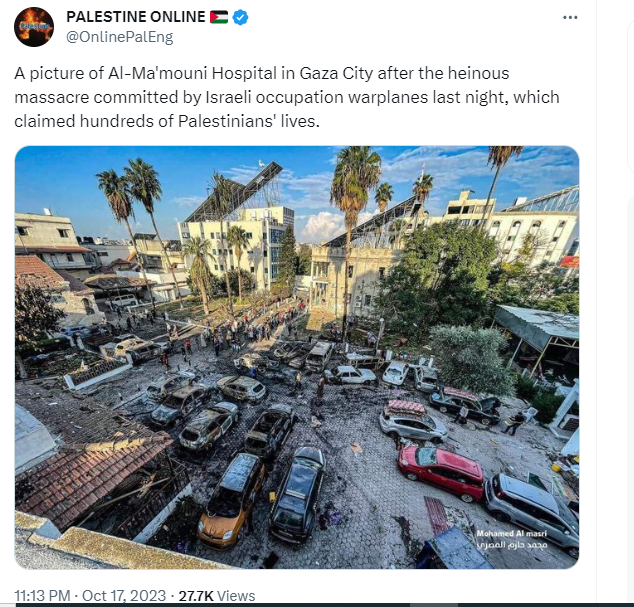Image resolution: width=634 pixels, height=607 pixels.
Task: Open the attached hospital courtyard photo
Action: tap(297, 357)
